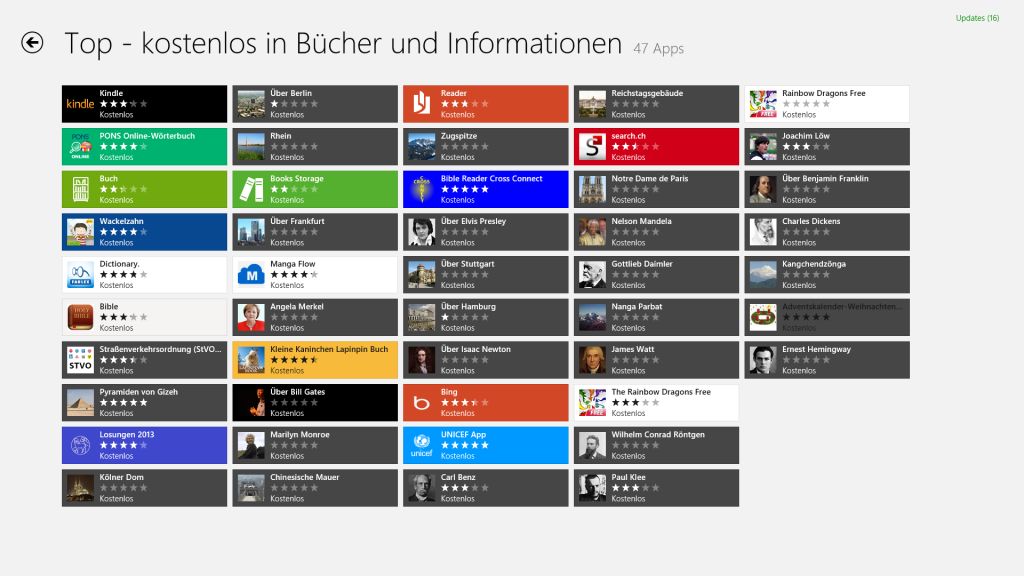Screen dimensions: 1024x576
Task: Select the 'Bible Reader Cross Connect' title
Action: click(x=491, y=178)
